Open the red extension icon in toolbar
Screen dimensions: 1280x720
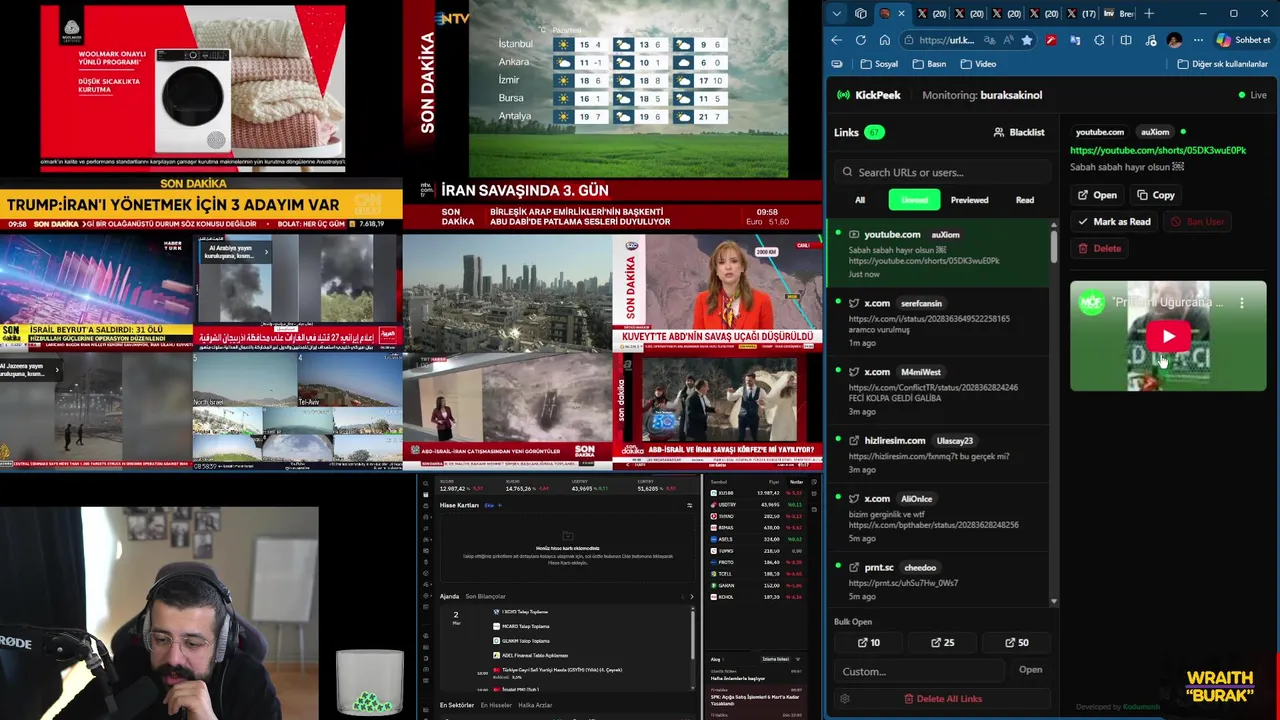(1050, 40)
